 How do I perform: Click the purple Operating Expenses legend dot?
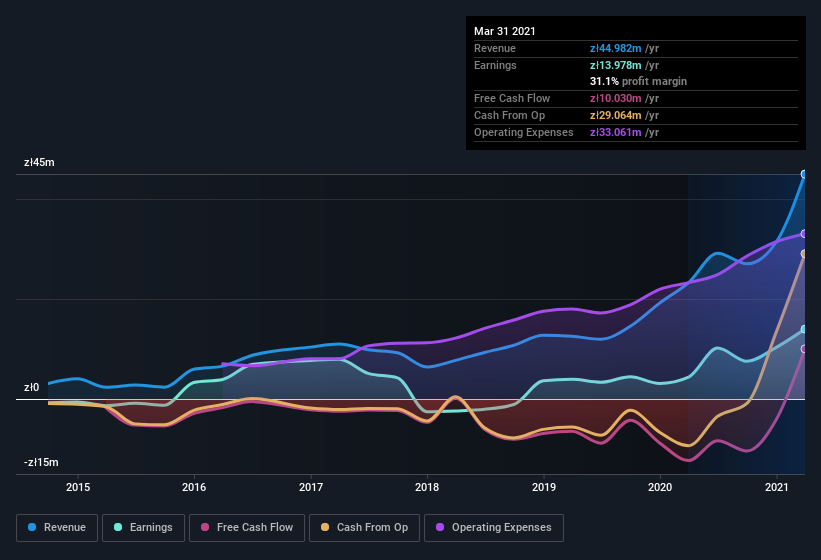pyautogui.click(x=440, y=527)
